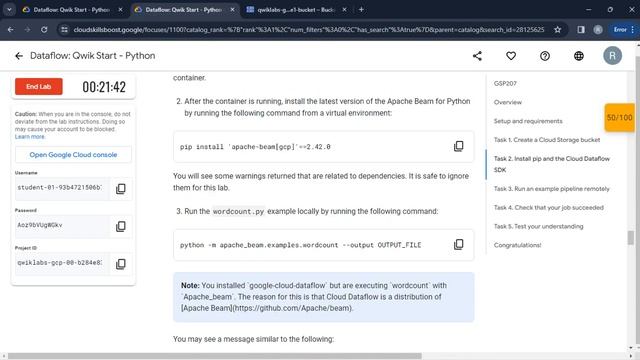The width and height of the screenshot is (640, 360).
Task: Click browser forward navigation arrow
Action: 27,29
